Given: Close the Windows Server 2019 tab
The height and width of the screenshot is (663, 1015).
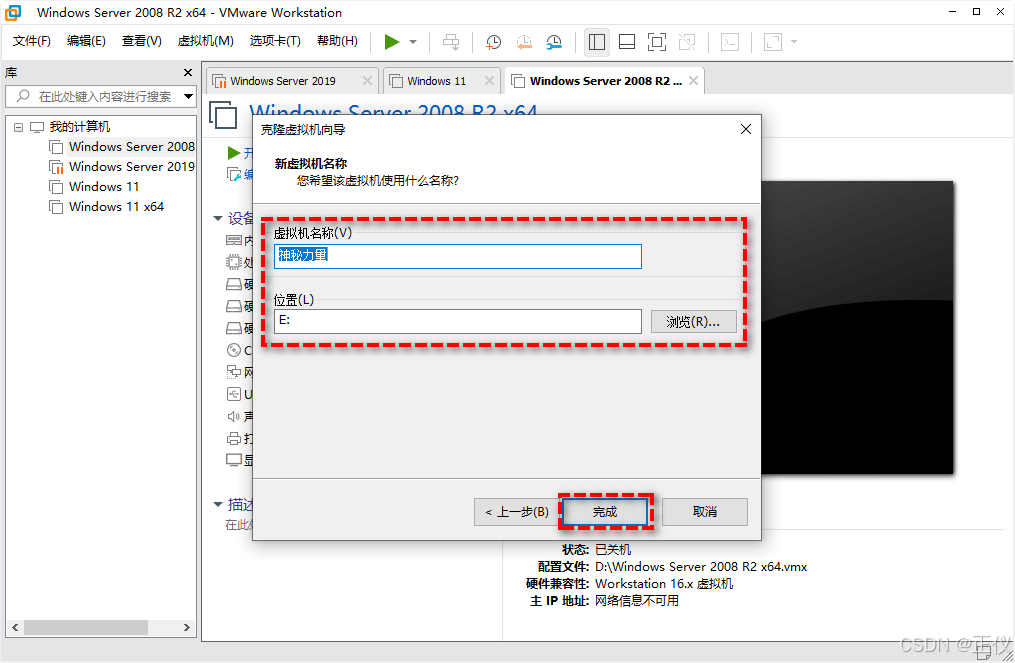Looking at the screenshot, I should click(x=367, y=80).
